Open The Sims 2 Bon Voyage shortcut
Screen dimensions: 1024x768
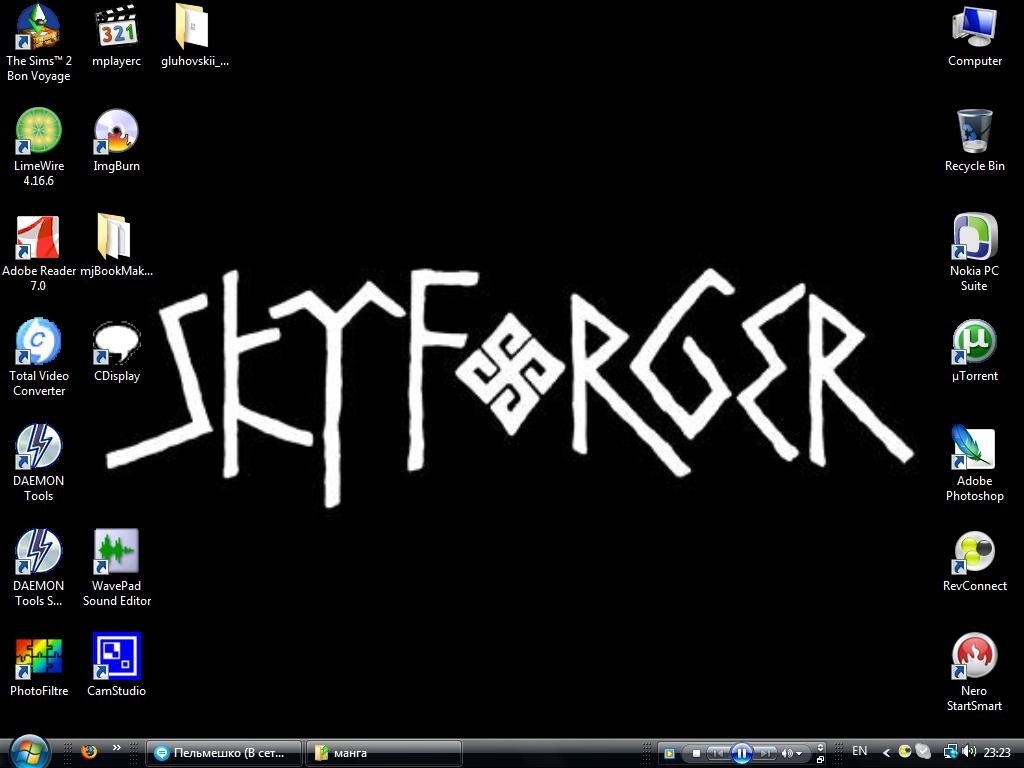pos(39,44)
